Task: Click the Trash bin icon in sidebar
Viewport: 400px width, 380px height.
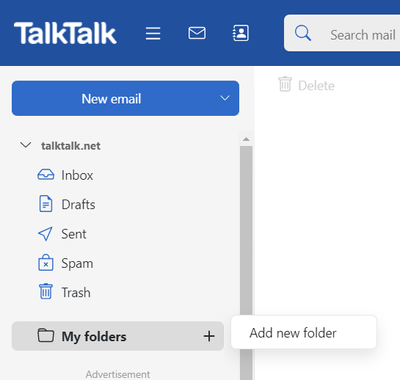Action: (x=46, y=291)
